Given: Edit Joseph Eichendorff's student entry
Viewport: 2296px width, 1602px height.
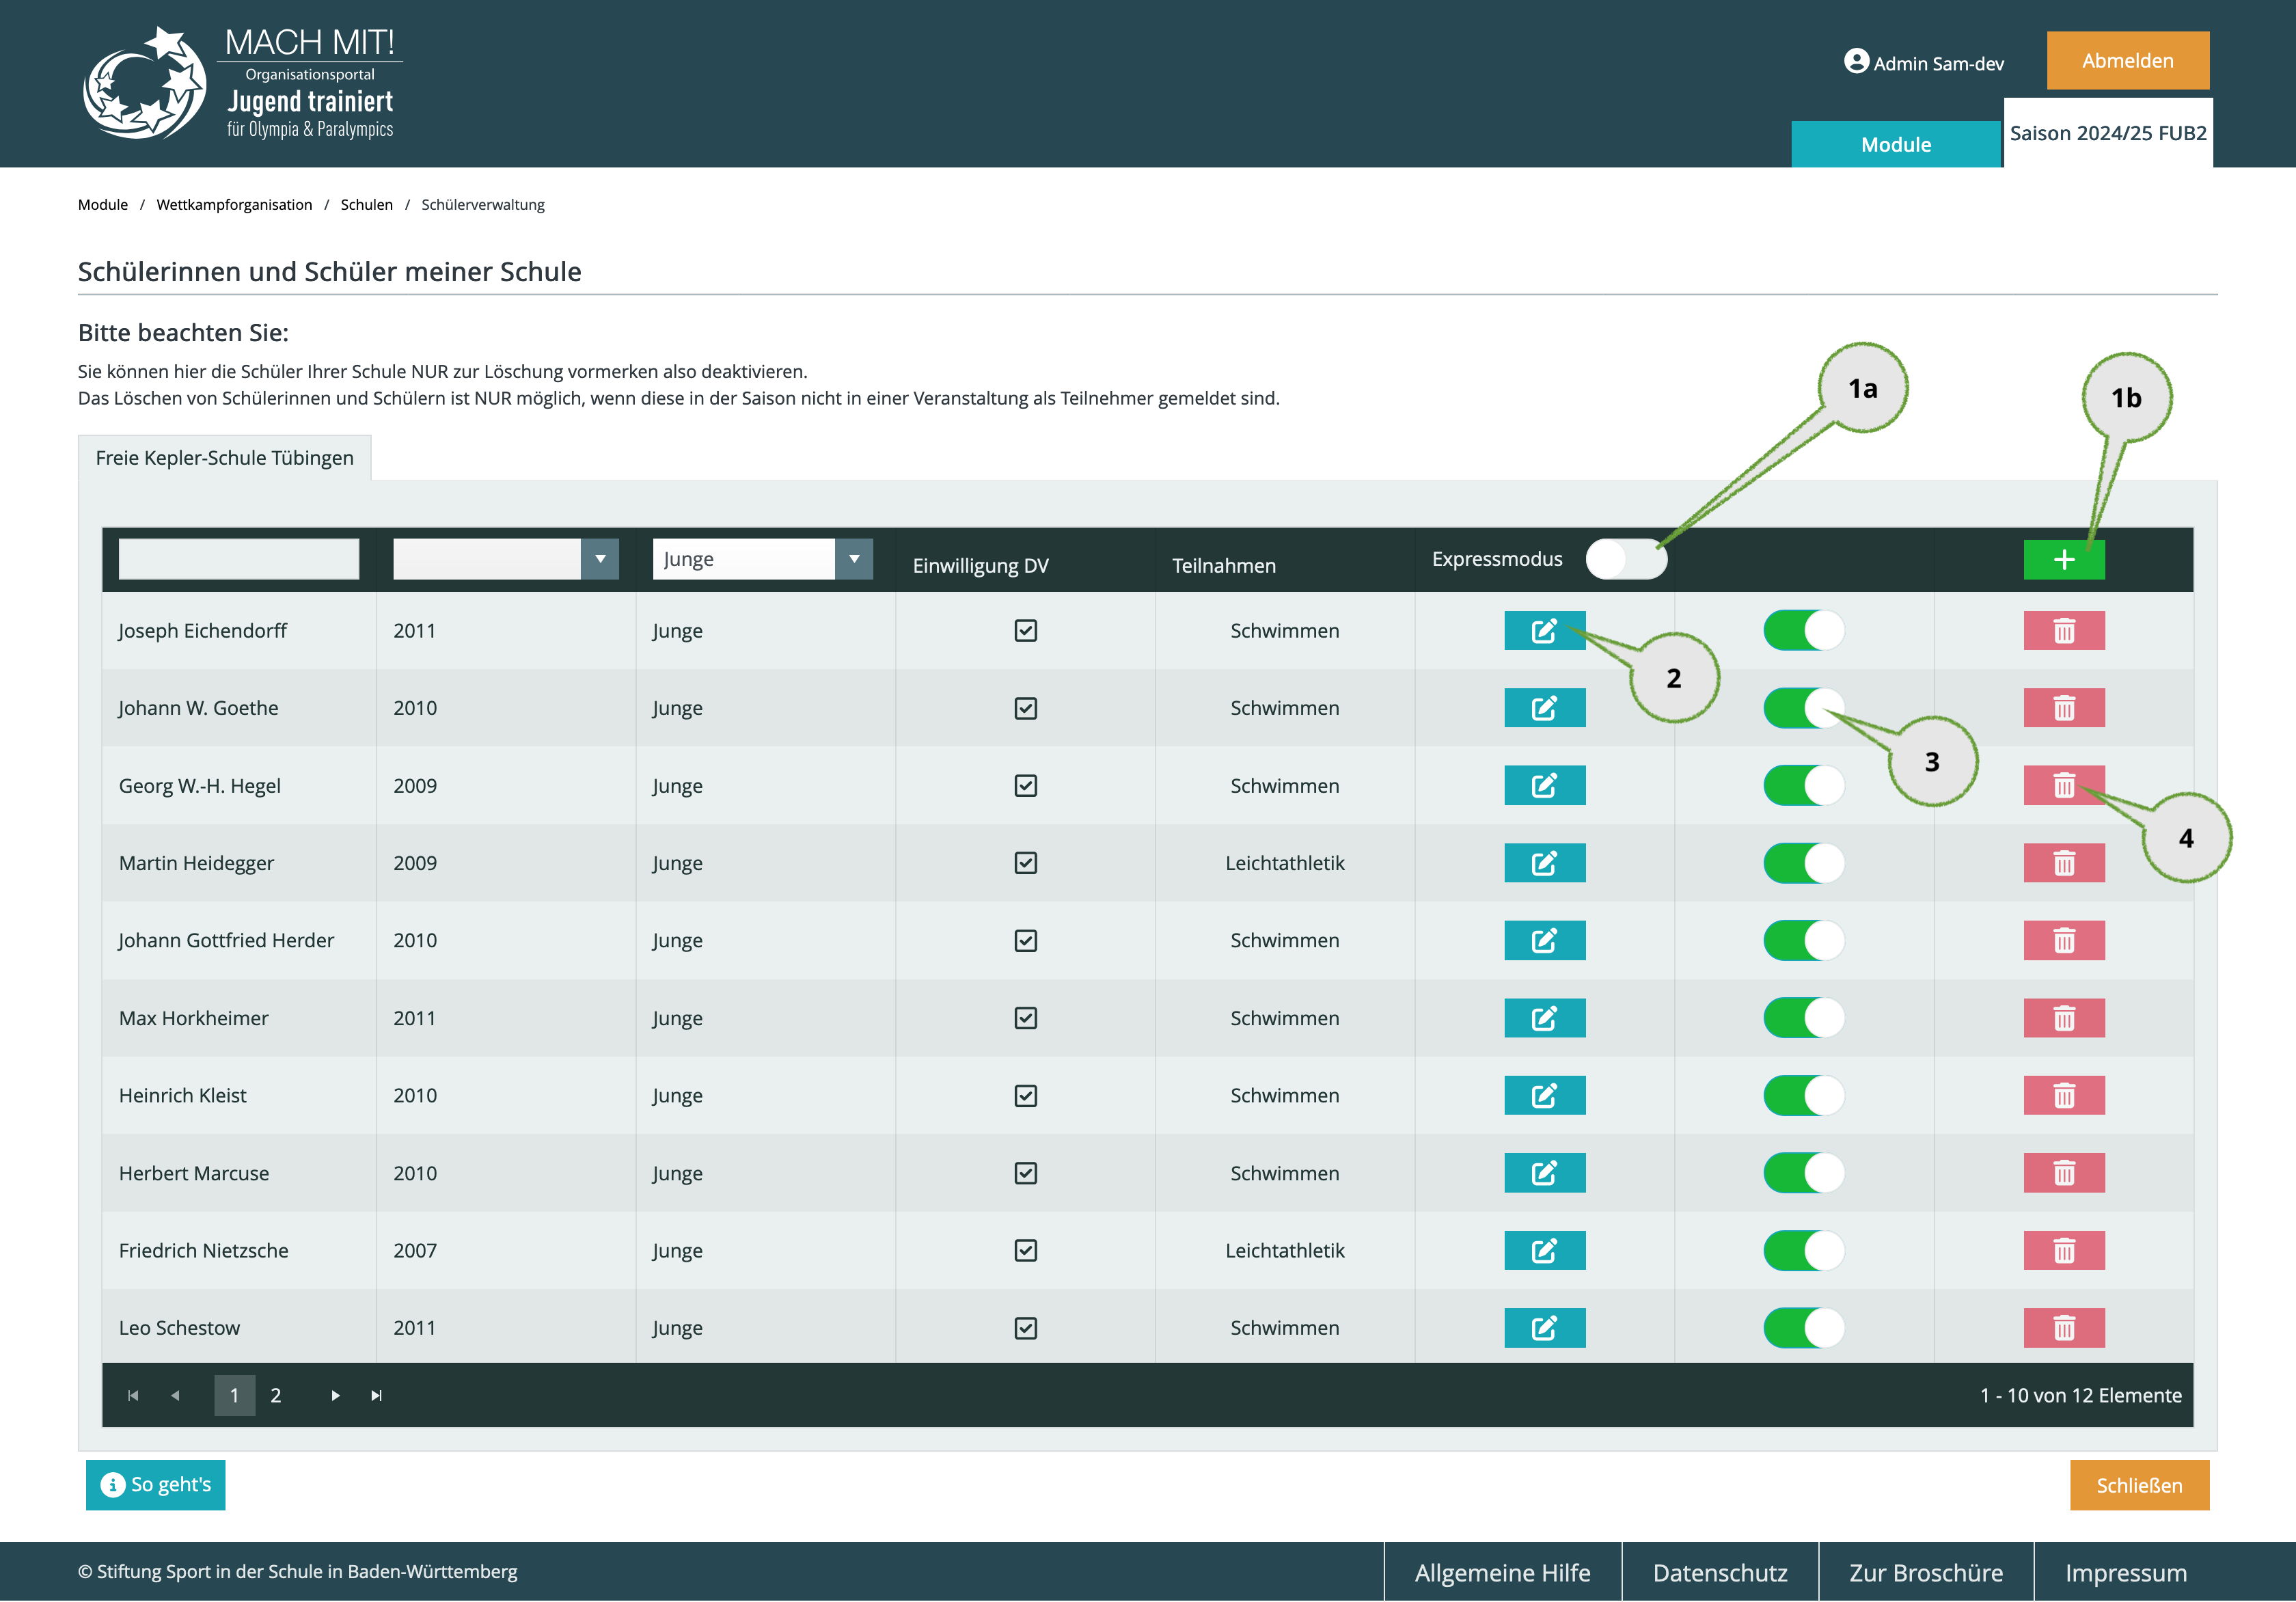Looking at the screenshot, I should [1544, 630].
